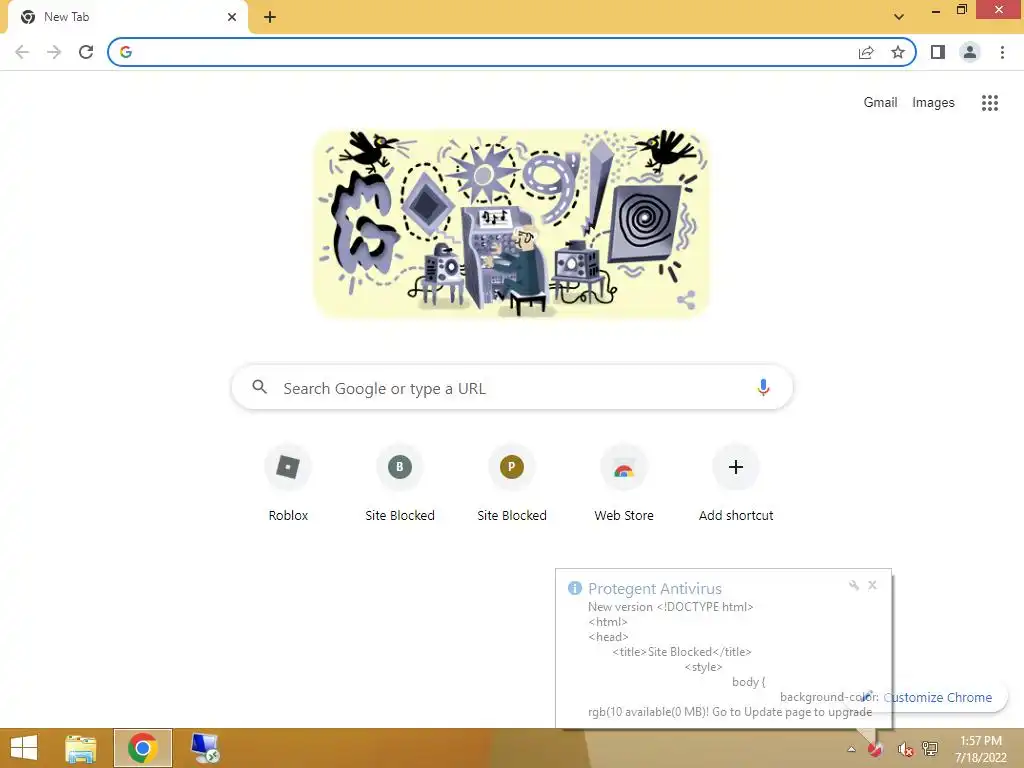1024x768 pixels.
Task: Click the notification info icon
Action: tap(575, 588)
